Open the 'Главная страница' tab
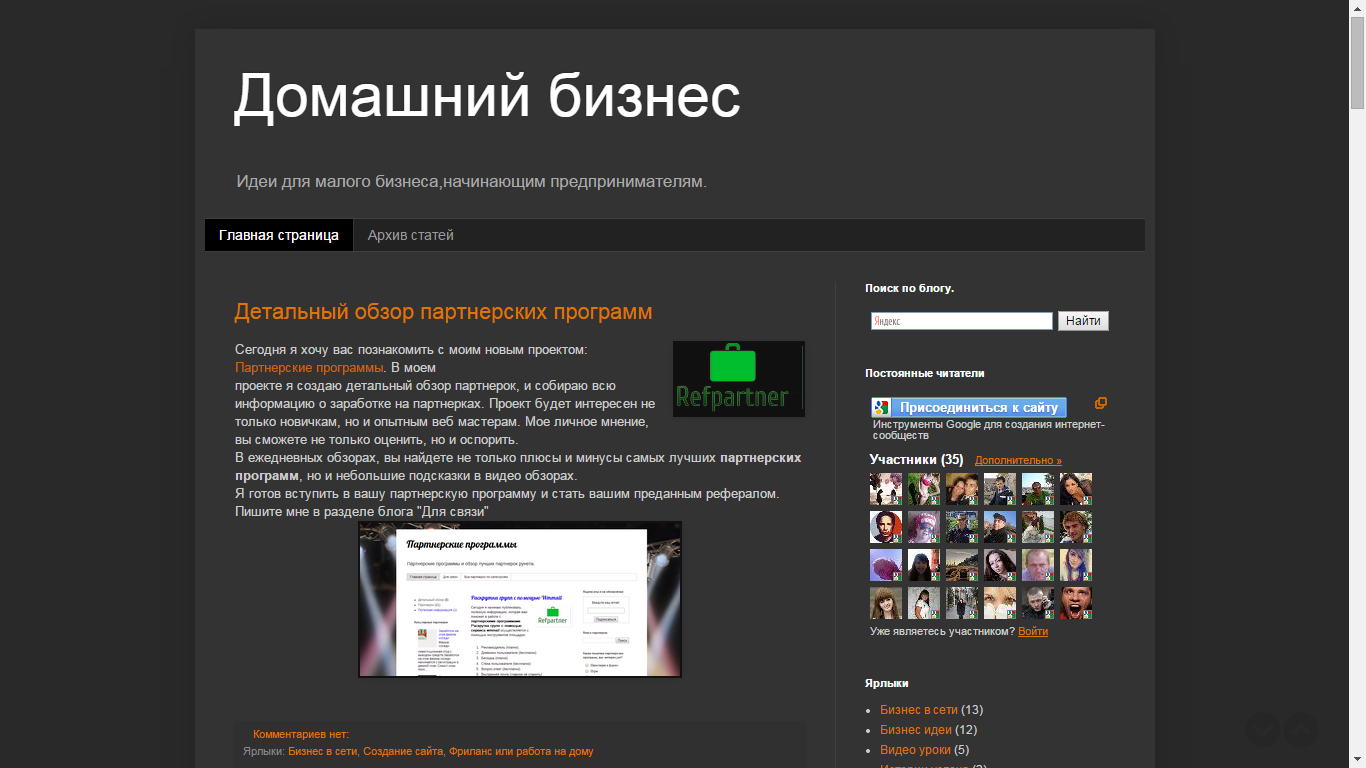1366x768 pixels. click(279, 235)
